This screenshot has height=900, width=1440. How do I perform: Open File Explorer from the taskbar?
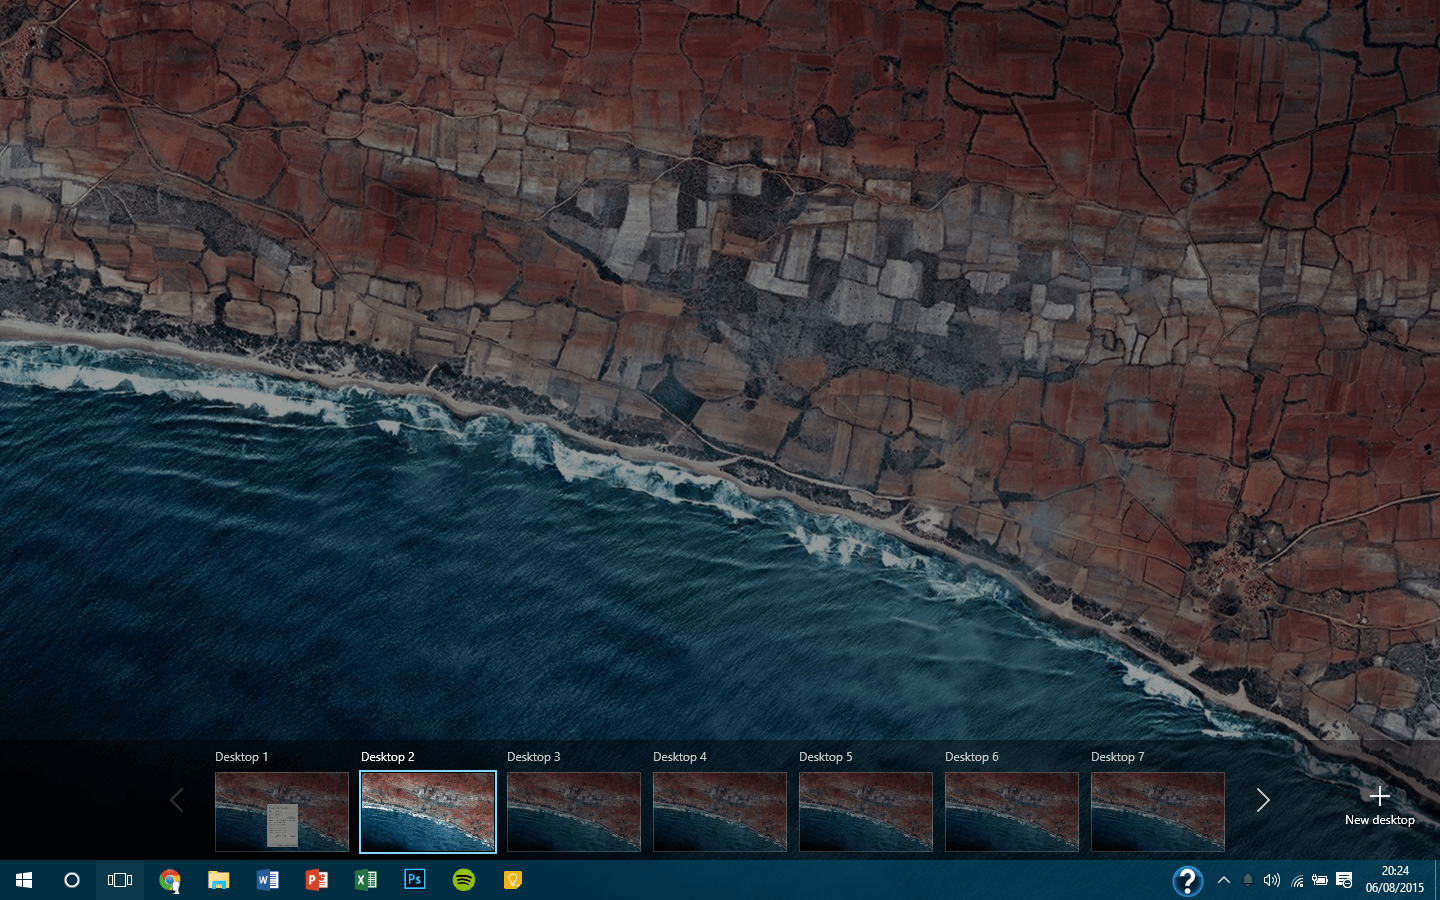point(218,880)
